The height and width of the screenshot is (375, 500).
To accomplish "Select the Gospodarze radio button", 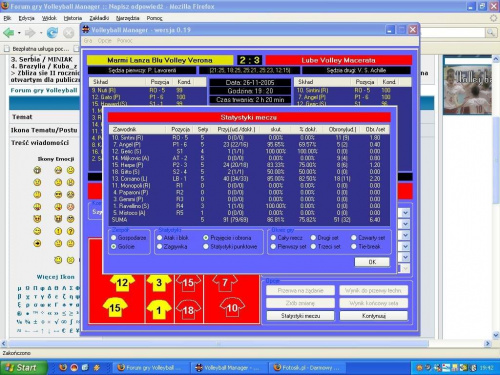I will [x=114, y=238].
